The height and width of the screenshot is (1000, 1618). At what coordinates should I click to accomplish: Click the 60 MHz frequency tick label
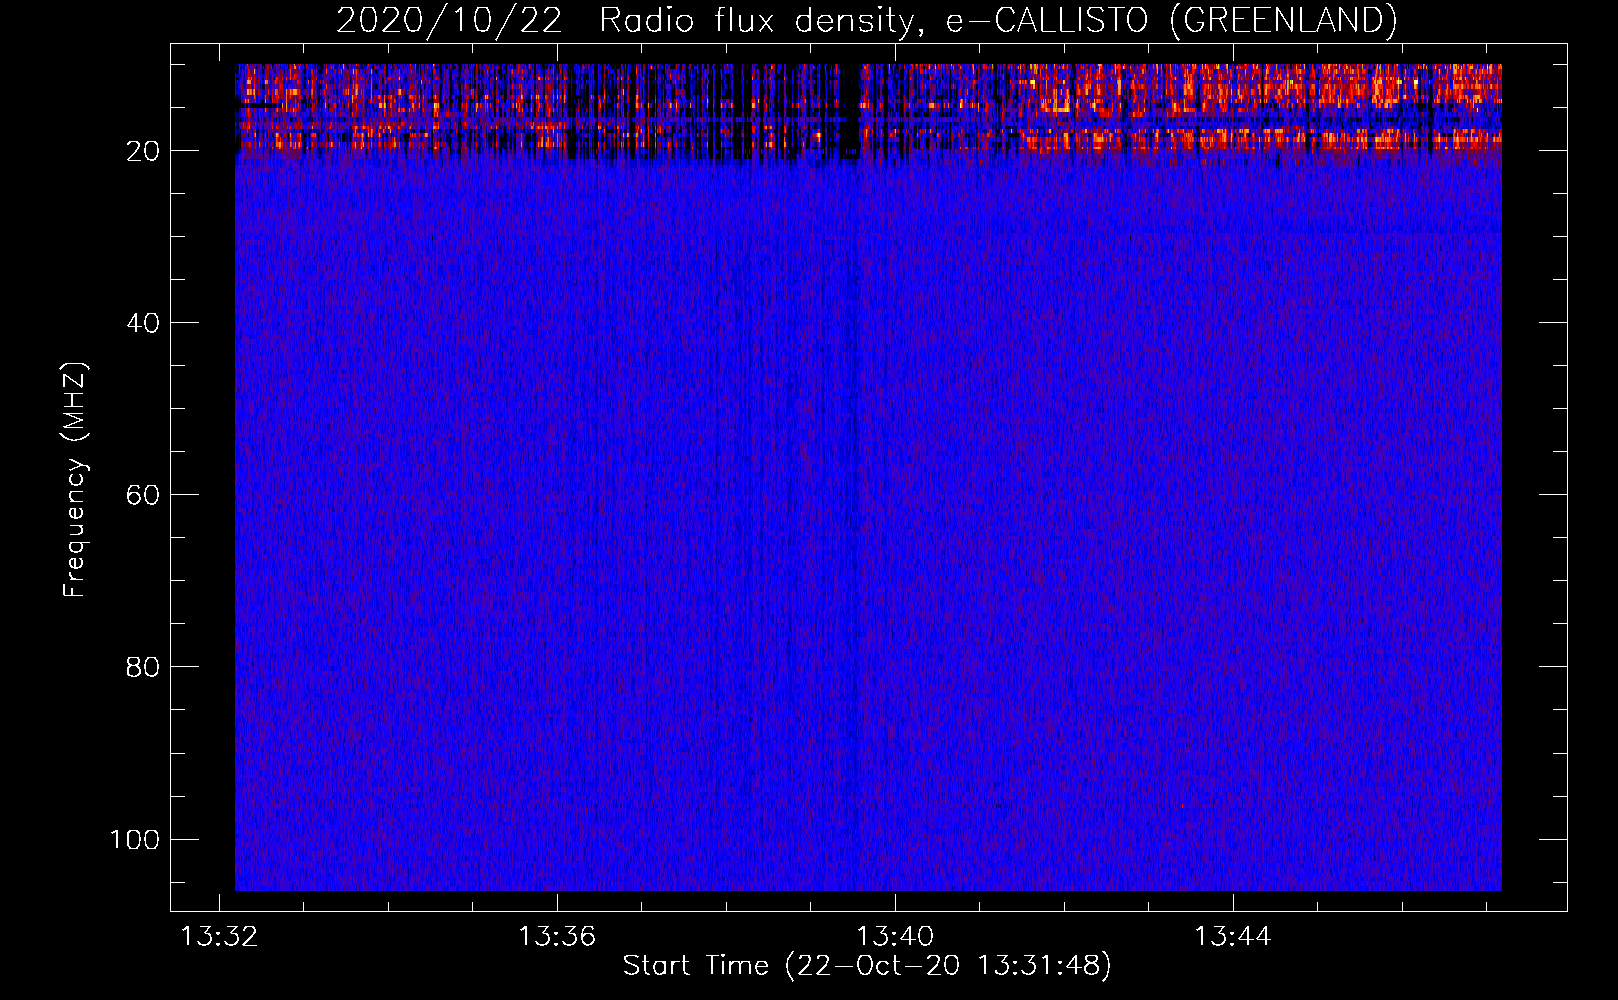[x=143, y=495]
